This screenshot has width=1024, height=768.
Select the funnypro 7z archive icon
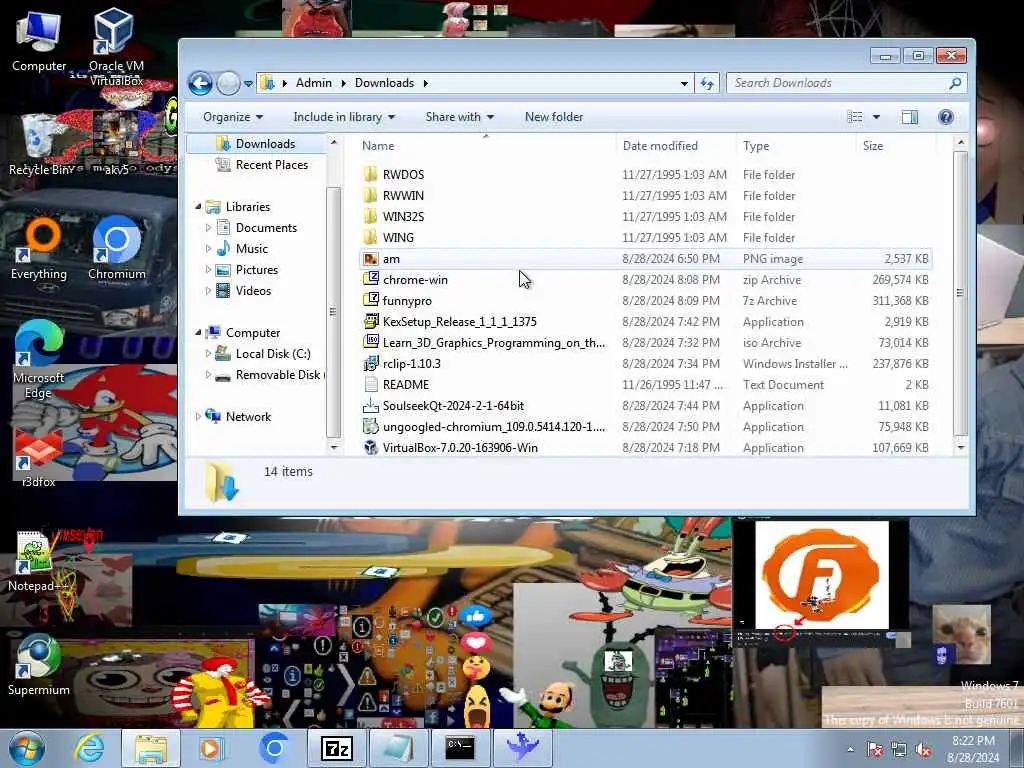tap(370, 300)
